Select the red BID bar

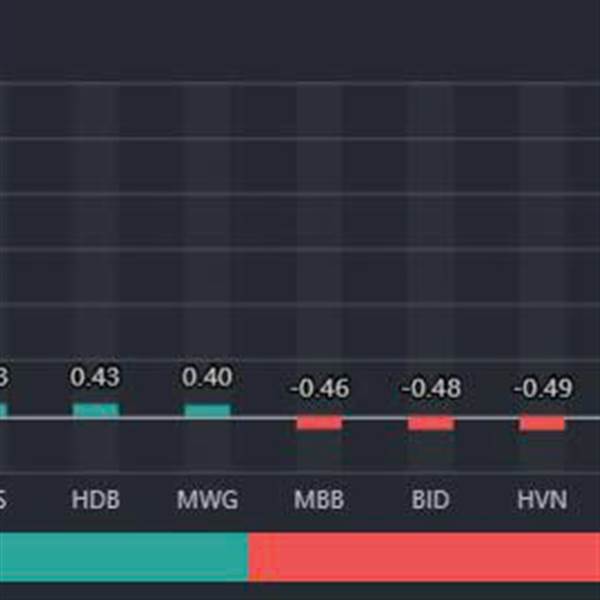pyautogui.click(x=430, y=423)
